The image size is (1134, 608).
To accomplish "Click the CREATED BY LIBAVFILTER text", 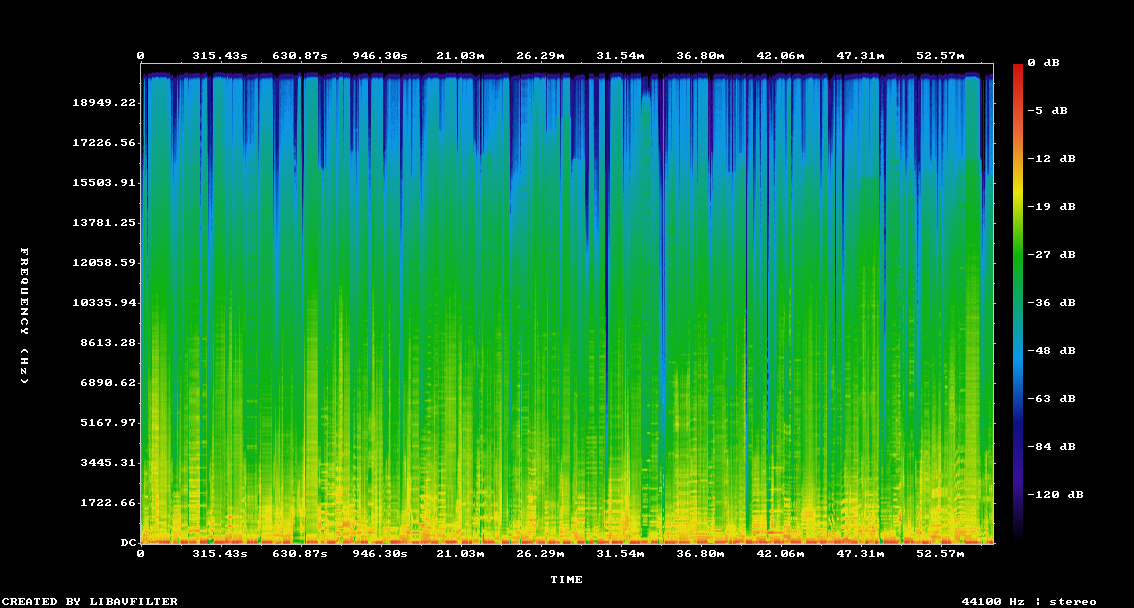I will tap(91, 601).
